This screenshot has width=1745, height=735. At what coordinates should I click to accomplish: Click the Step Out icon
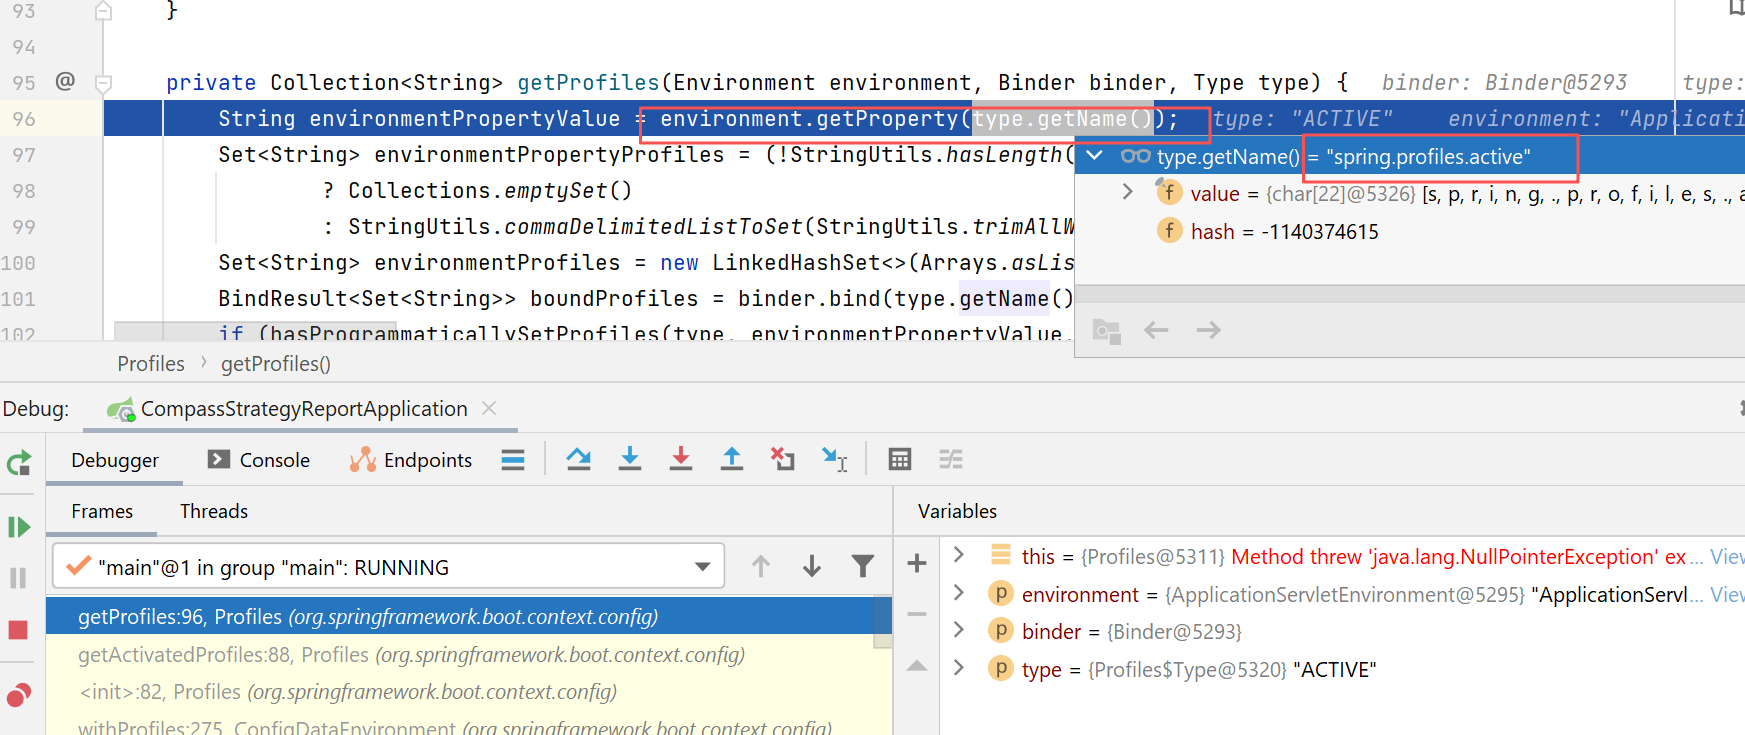tap(731, 459)
